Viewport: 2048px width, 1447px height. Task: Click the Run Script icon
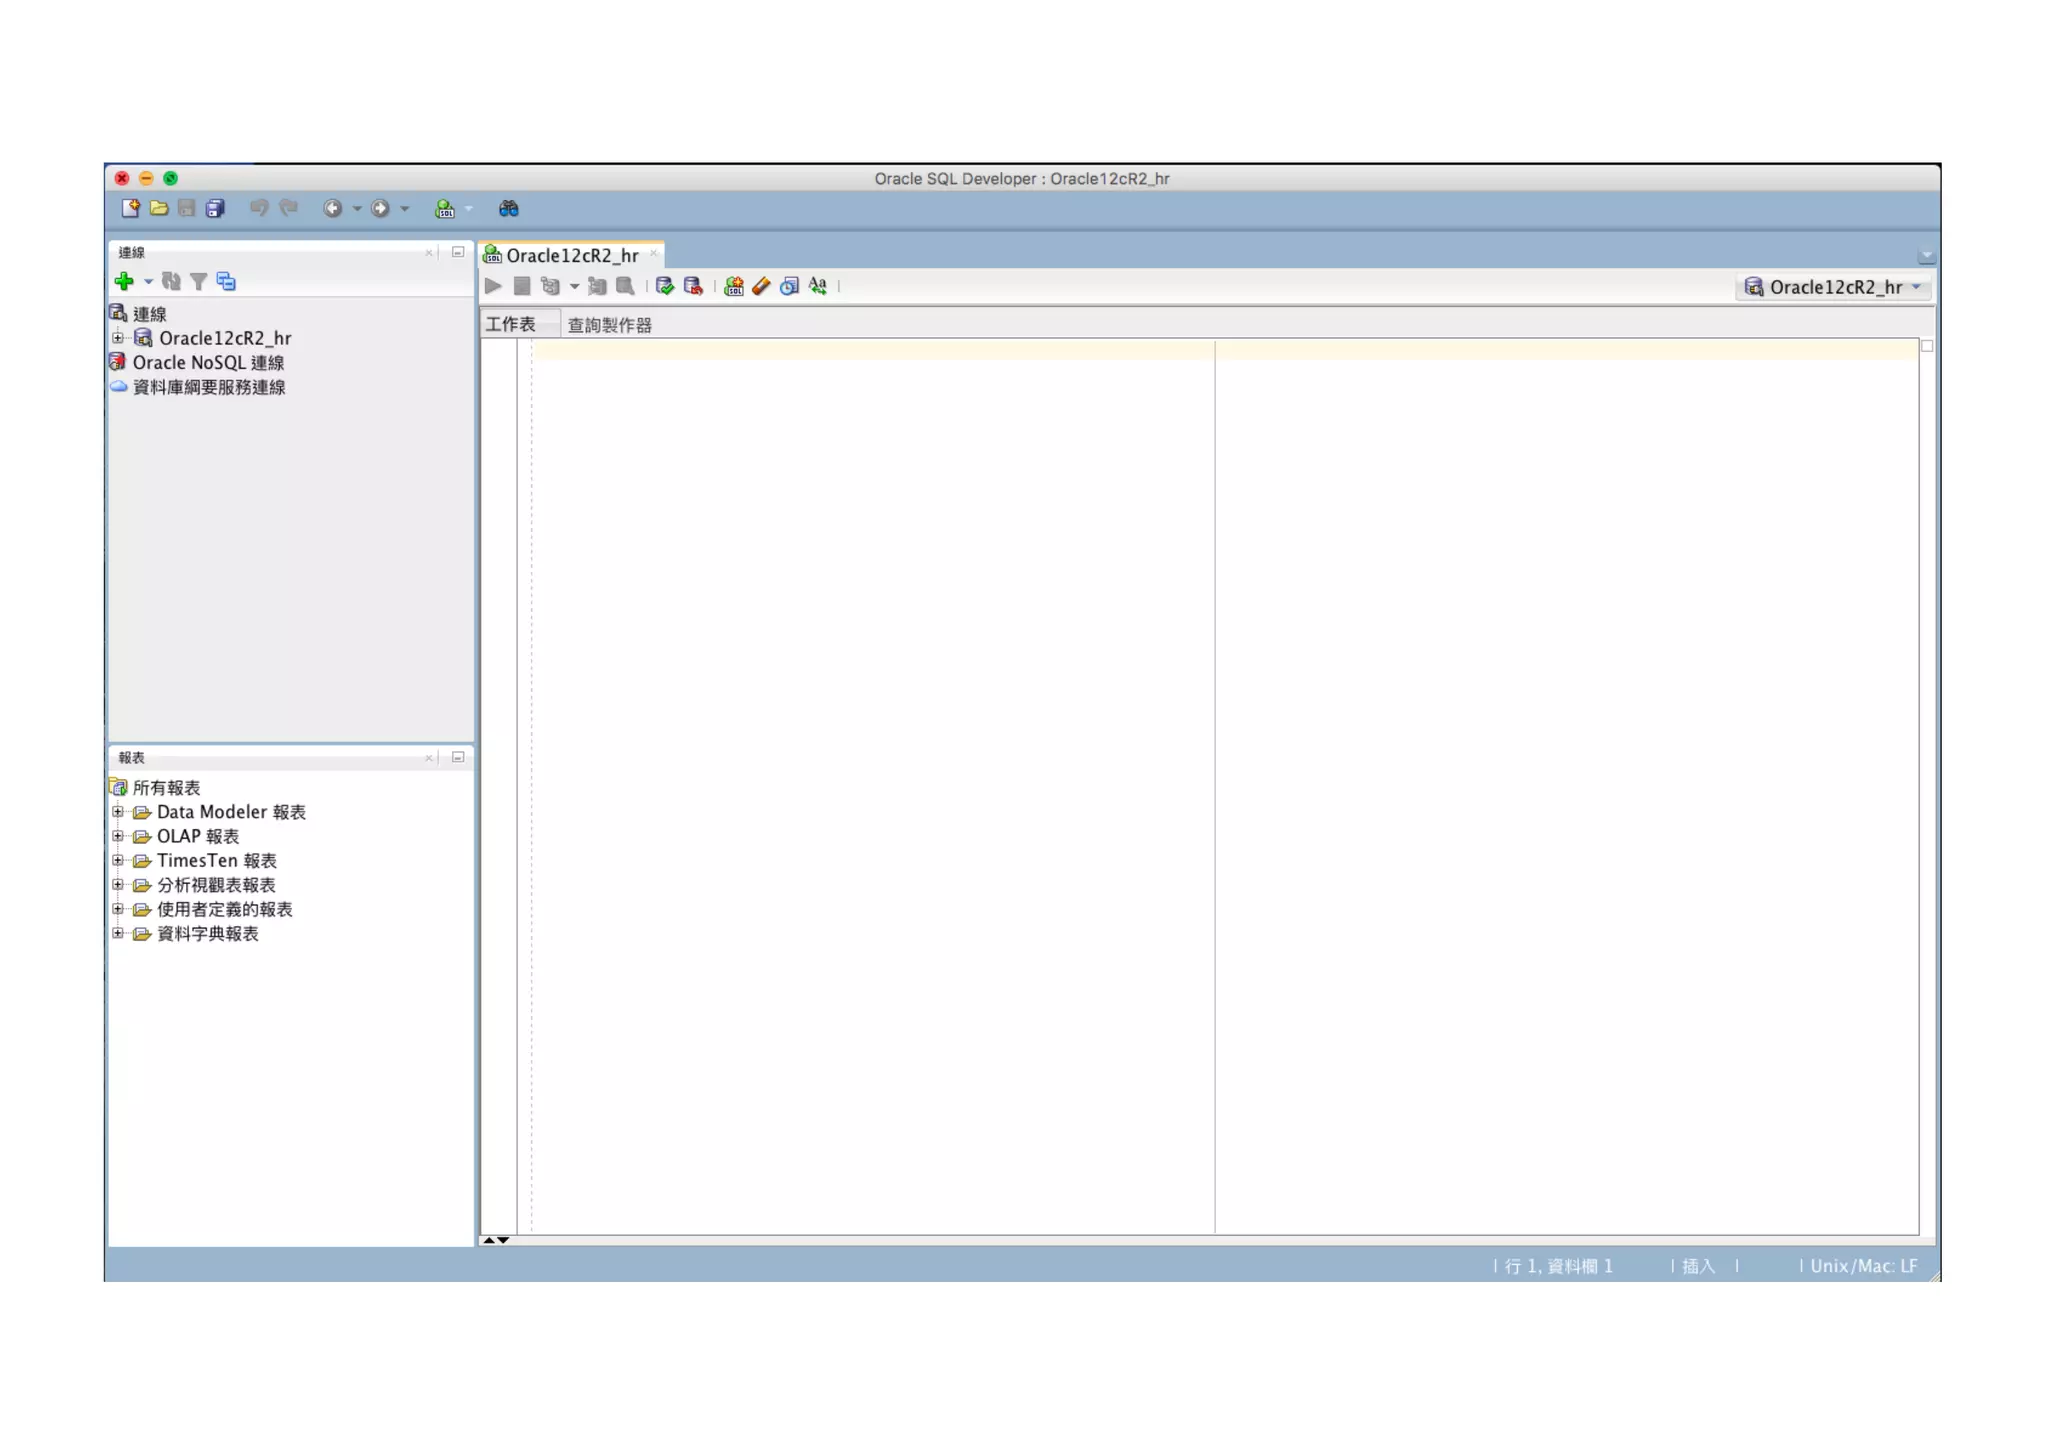(522, 286)
